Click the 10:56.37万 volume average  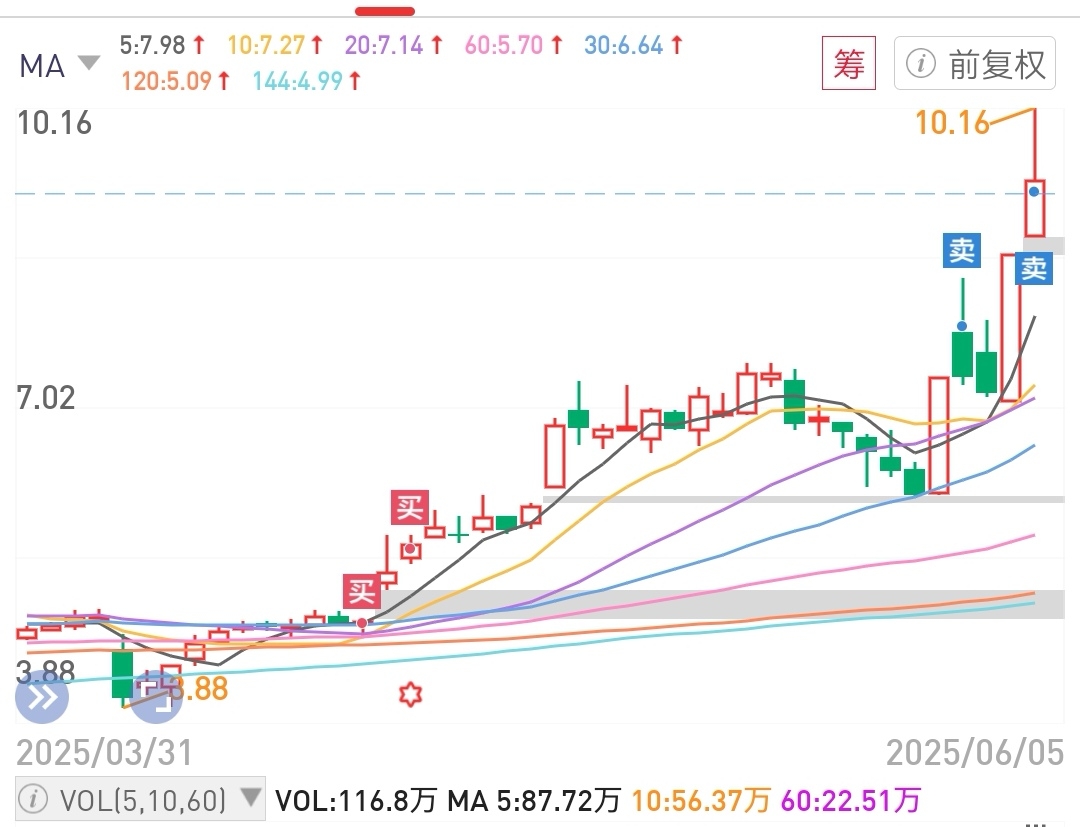click(700, 800)
